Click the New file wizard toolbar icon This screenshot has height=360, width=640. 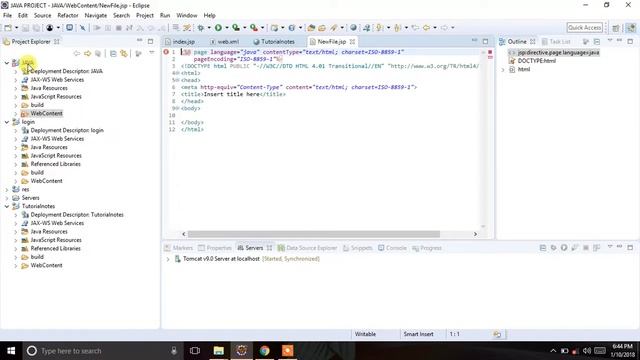[8, 28]
